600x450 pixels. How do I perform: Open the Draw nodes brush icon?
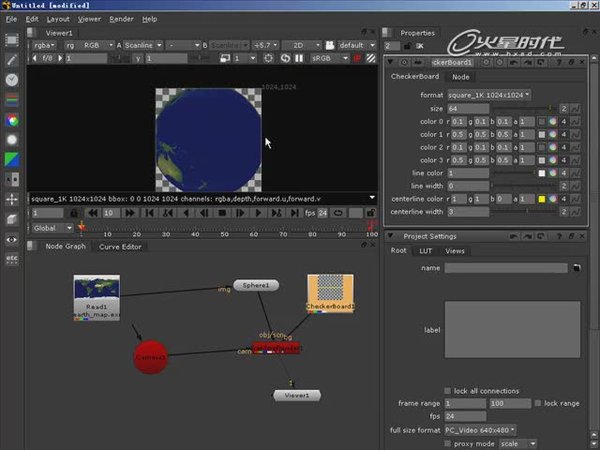click(x=12, y=59)
